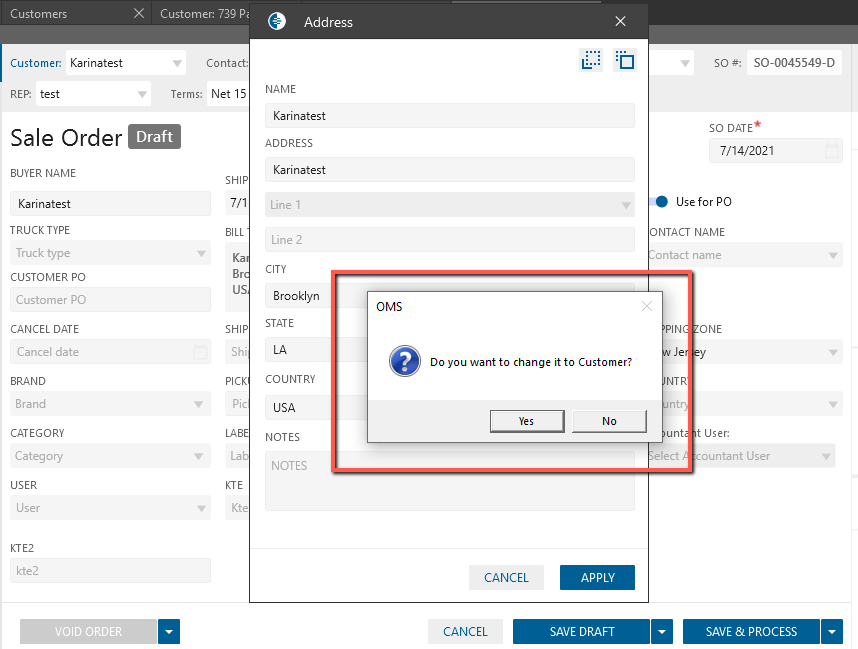Image resolution: width=858 pixels, height=649 pixels.
Task: Toggle the Use for PO switch
Action: pos(659,201)
